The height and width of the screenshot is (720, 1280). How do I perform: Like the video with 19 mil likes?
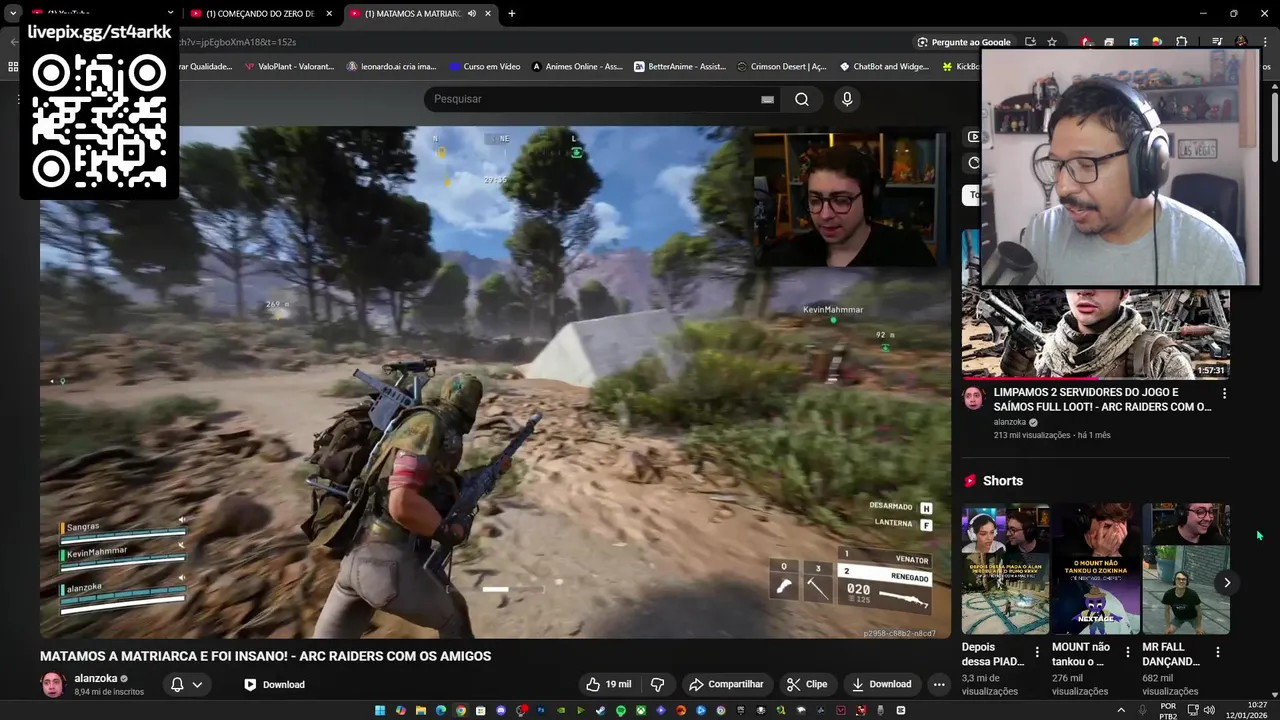pyautogui.click(x=609, y=684)
